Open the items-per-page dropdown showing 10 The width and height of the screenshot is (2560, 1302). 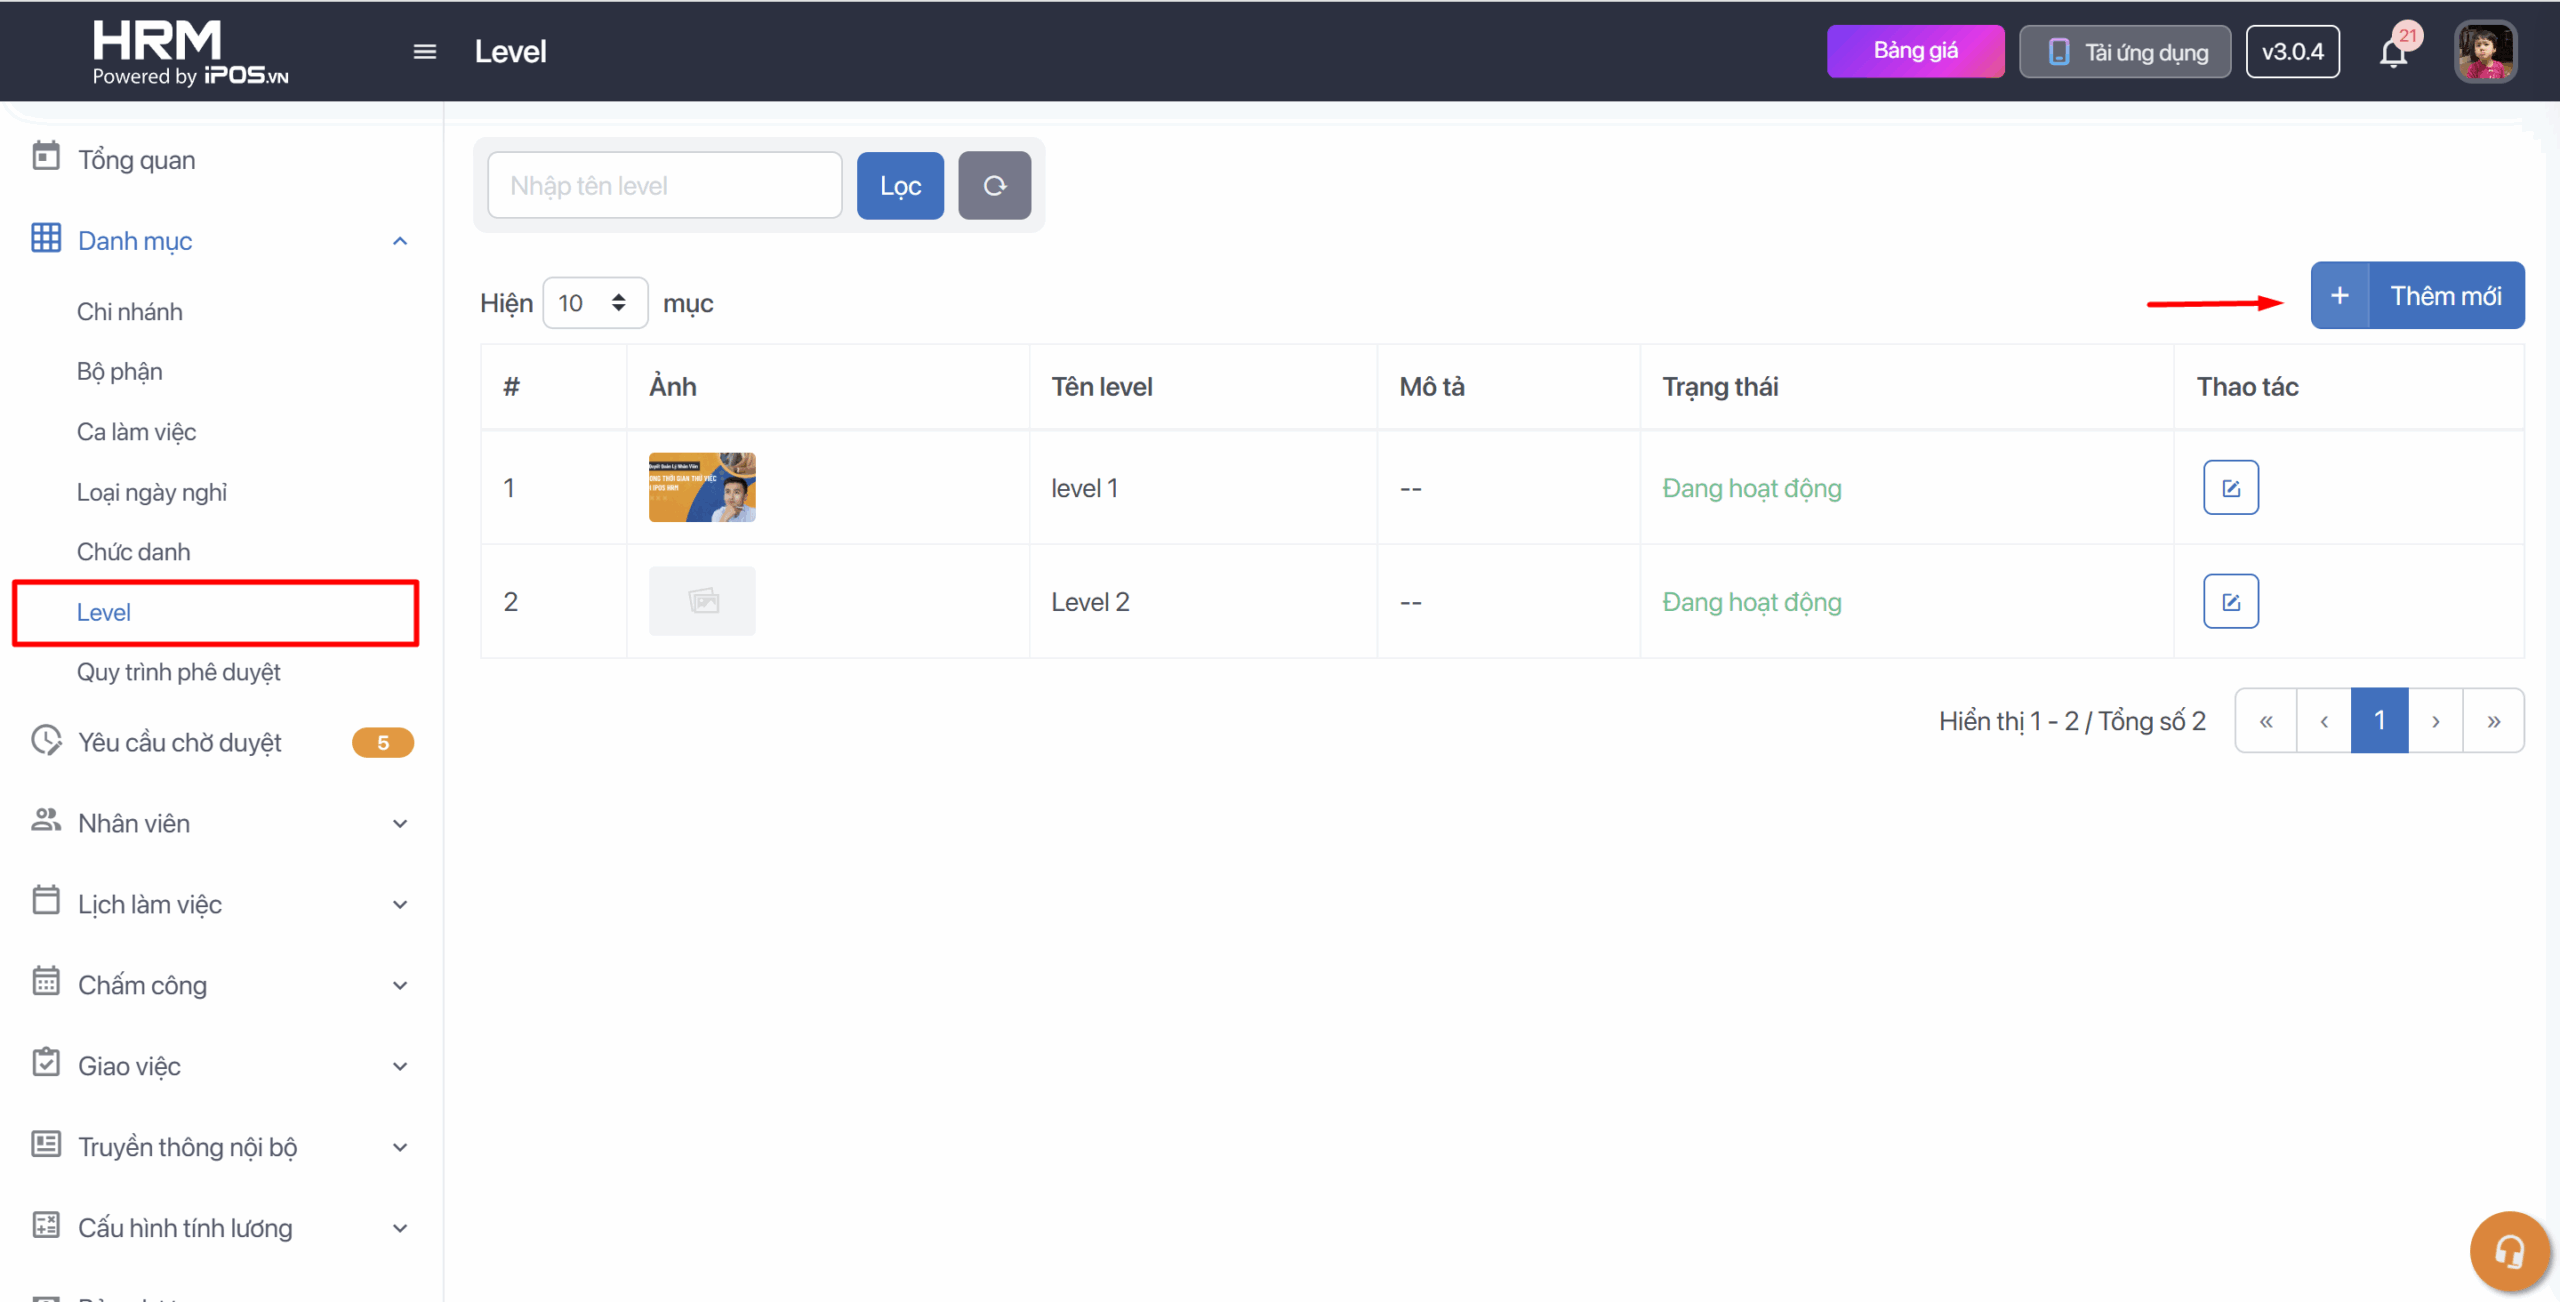[594, 303]
